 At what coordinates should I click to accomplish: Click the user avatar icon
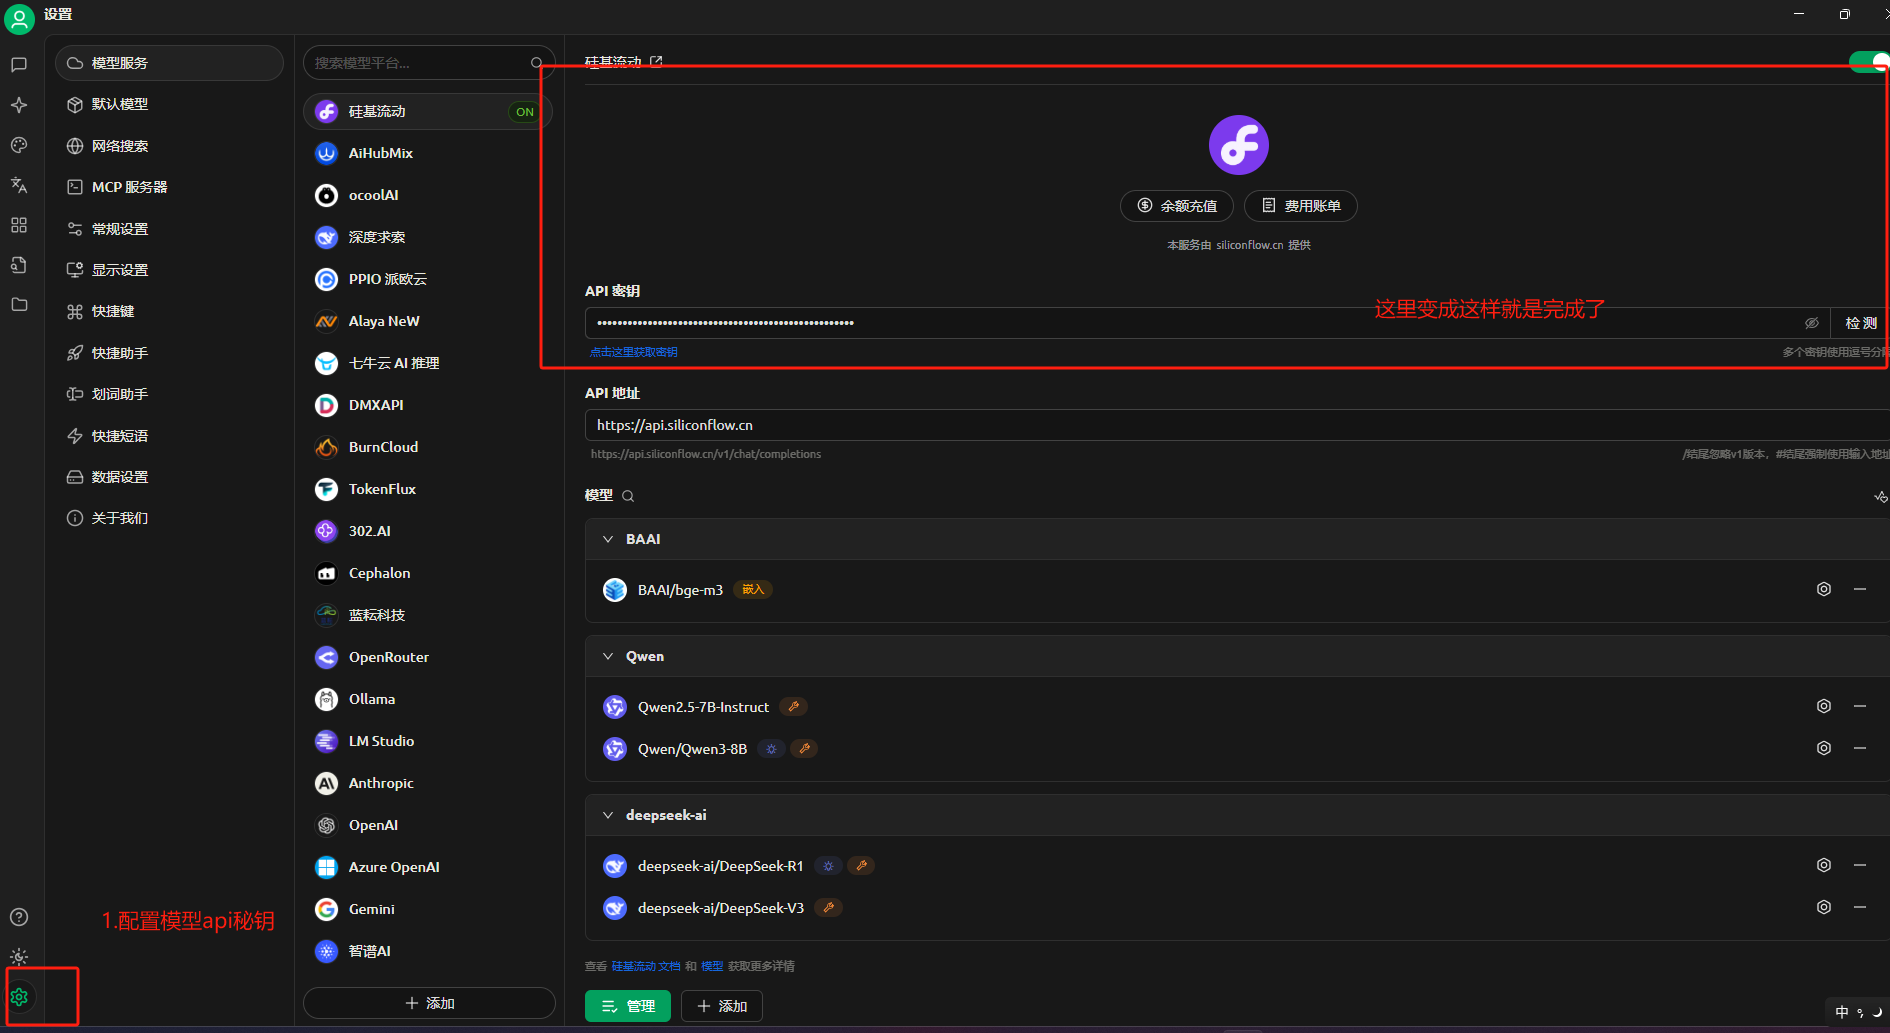tap(19, 18)
